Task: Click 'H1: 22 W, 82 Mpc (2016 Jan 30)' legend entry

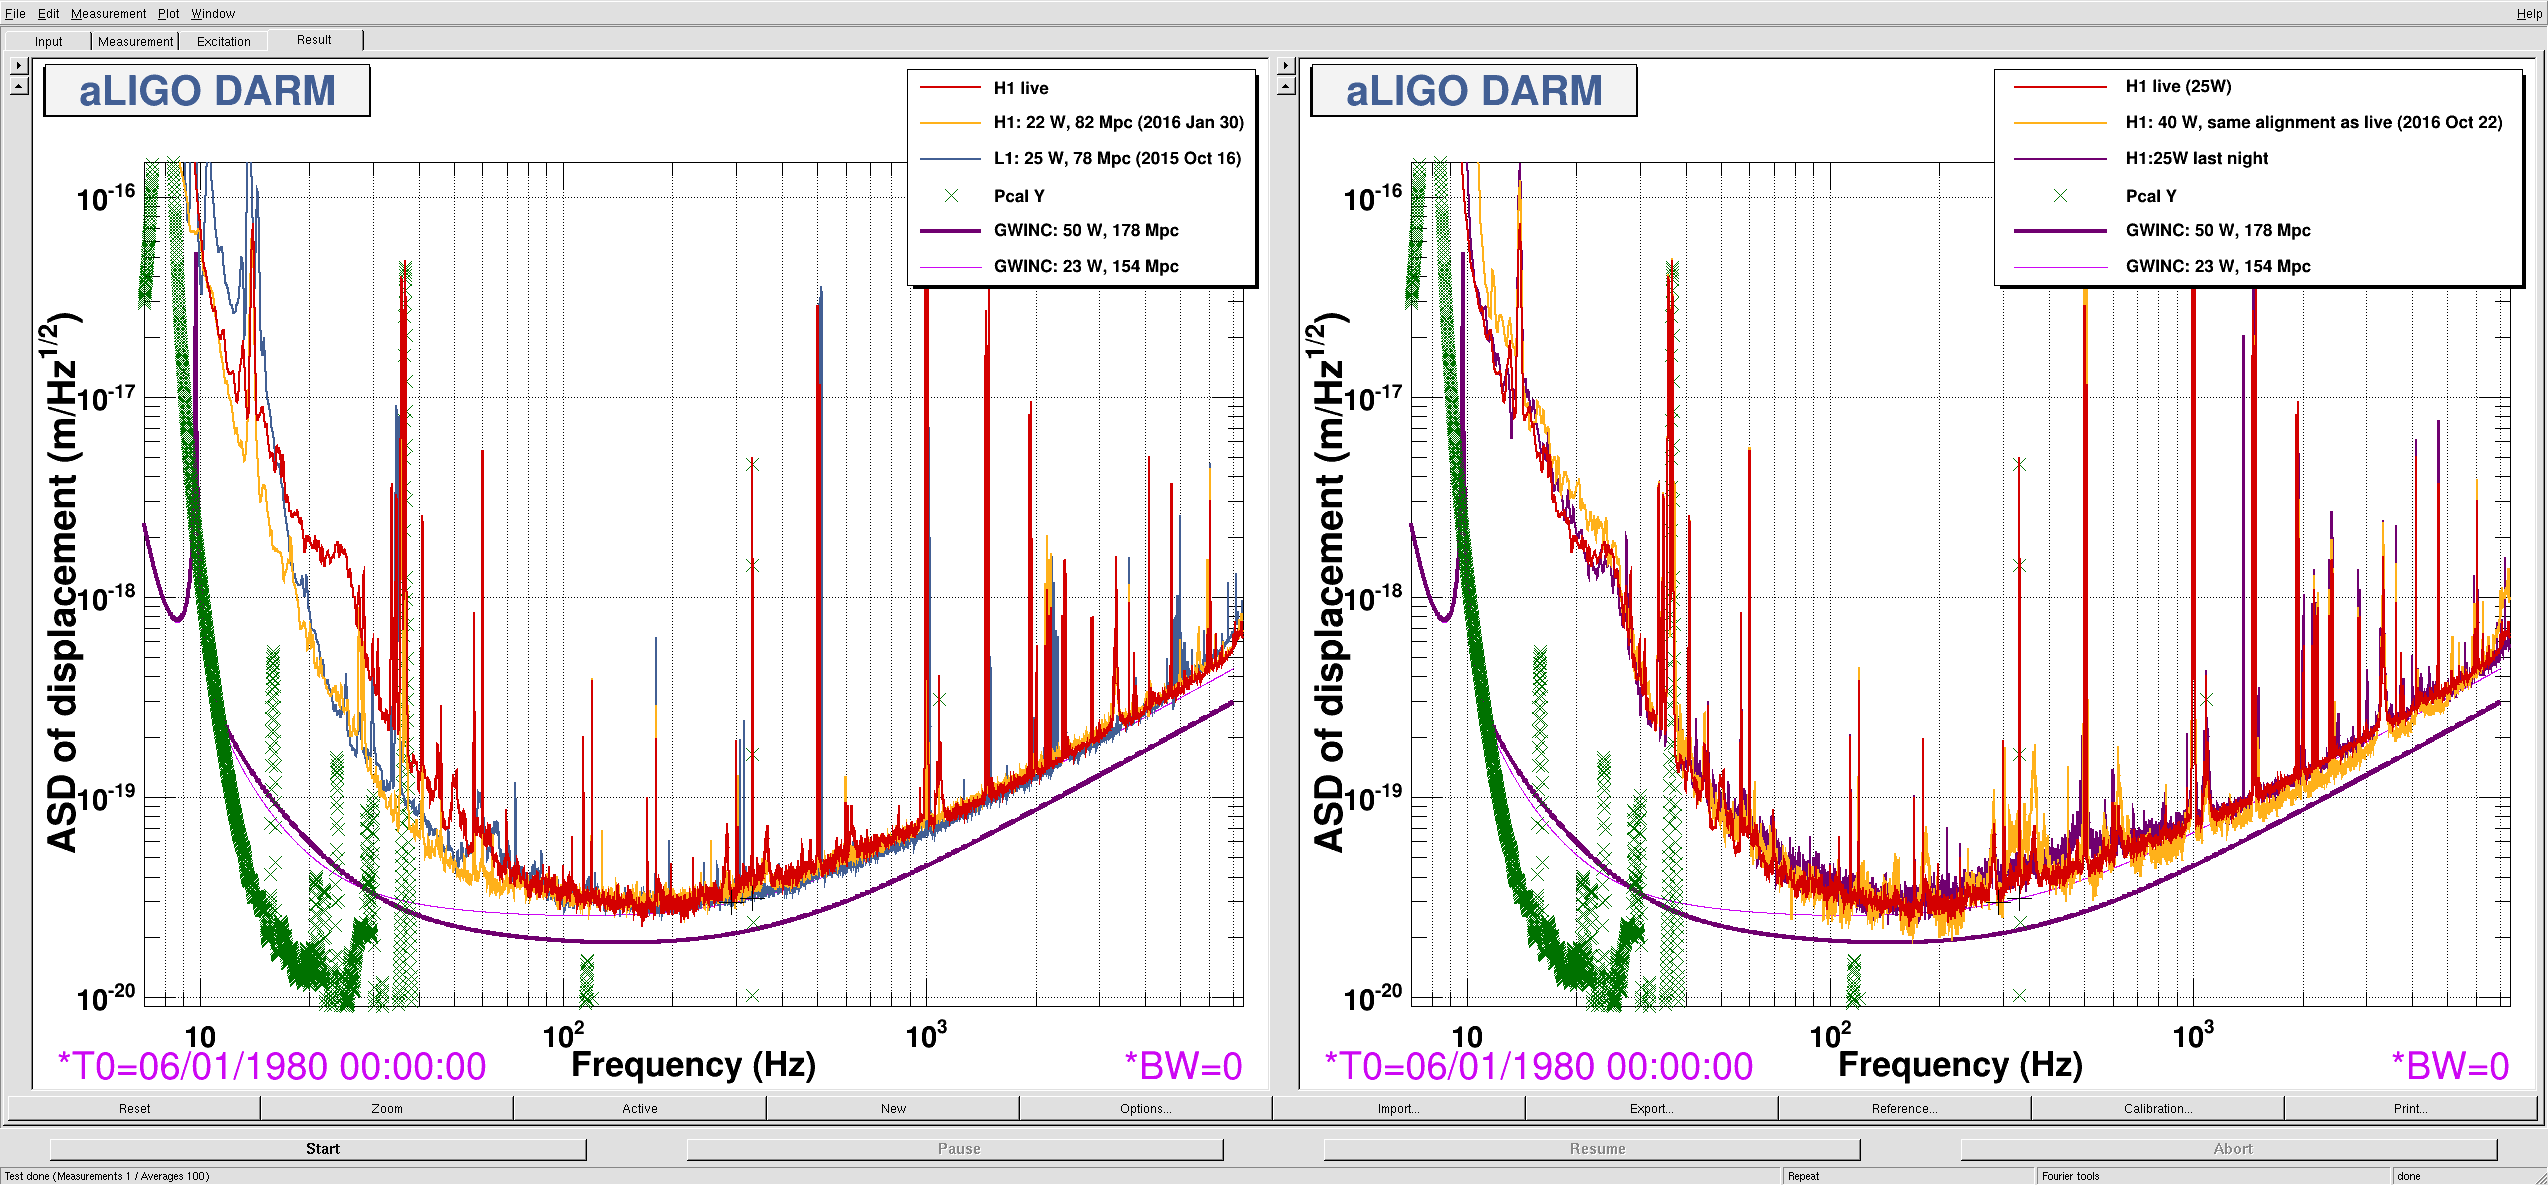Action: (x=1119, y=122)
